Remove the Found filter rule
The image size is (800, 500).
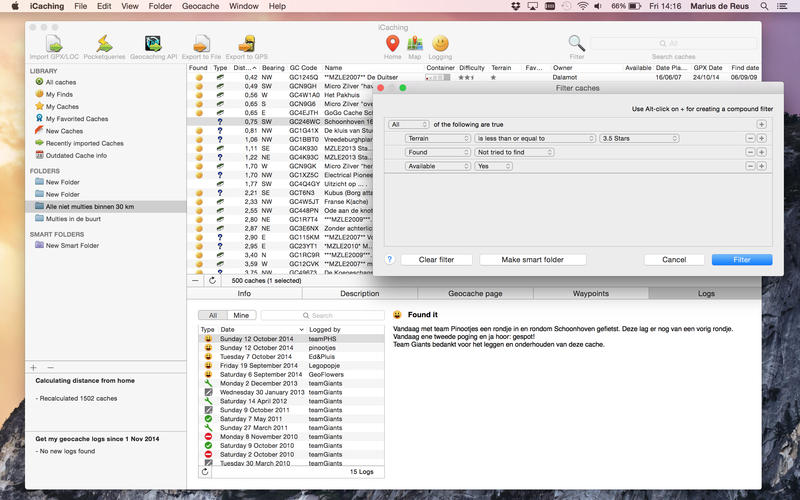click(x=750, y=152)
